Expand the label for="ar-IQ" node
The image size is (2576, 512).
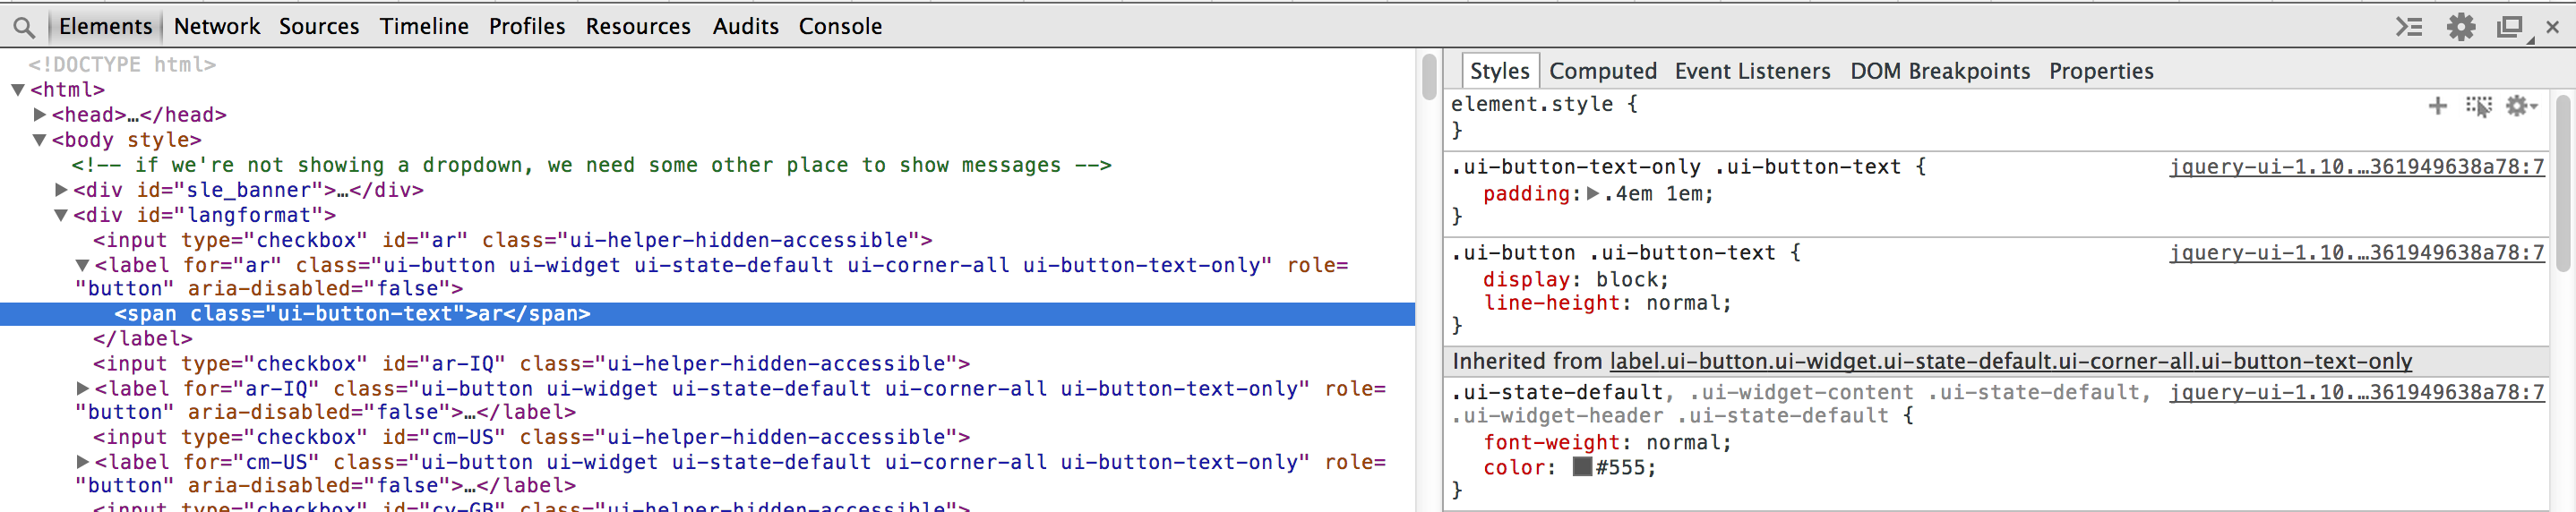(83, 388)
